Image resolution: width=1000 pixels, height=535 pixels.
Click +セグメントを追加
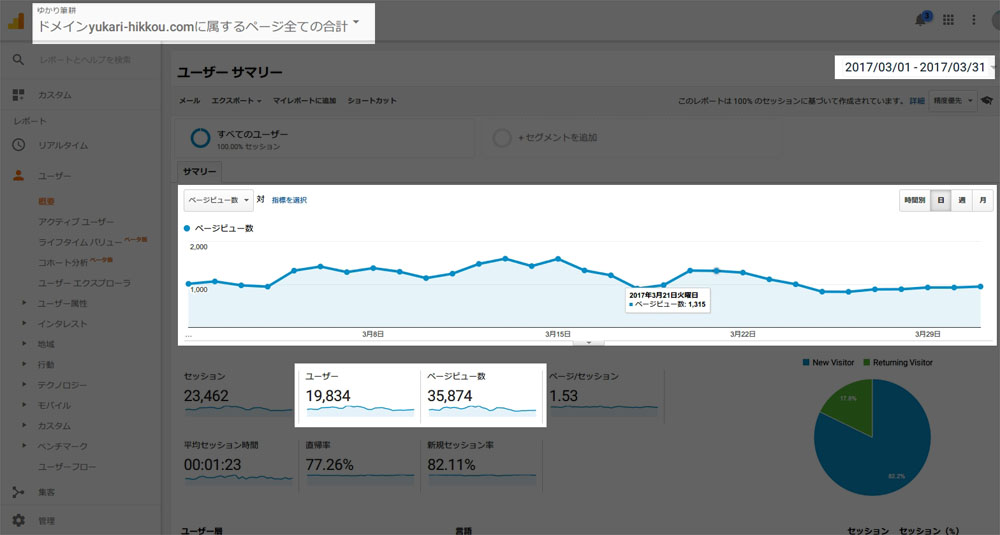(557, 138)
